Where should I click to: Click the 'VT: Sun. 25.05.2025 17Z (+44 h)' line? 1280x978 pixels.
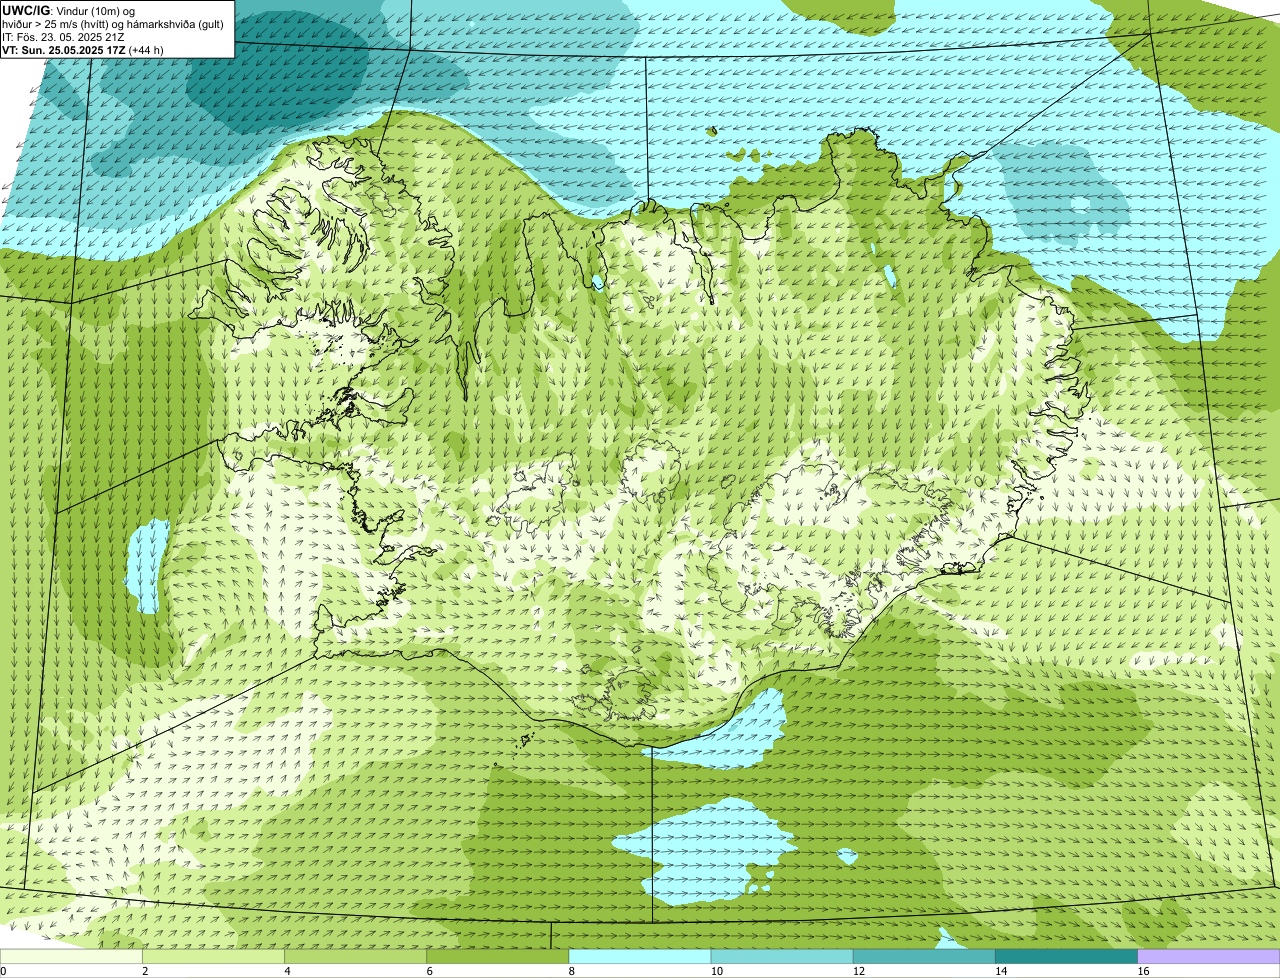pyautogui.click(x=83, y=50)
